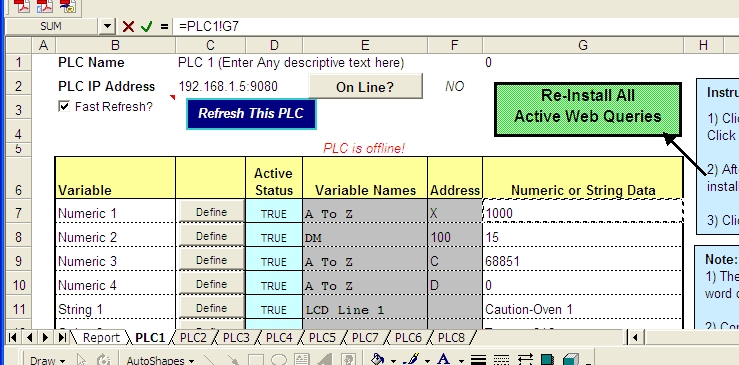739x365 pixels.
Task: Click the Edit Formula equals sign button
Action: pos(164,26)
